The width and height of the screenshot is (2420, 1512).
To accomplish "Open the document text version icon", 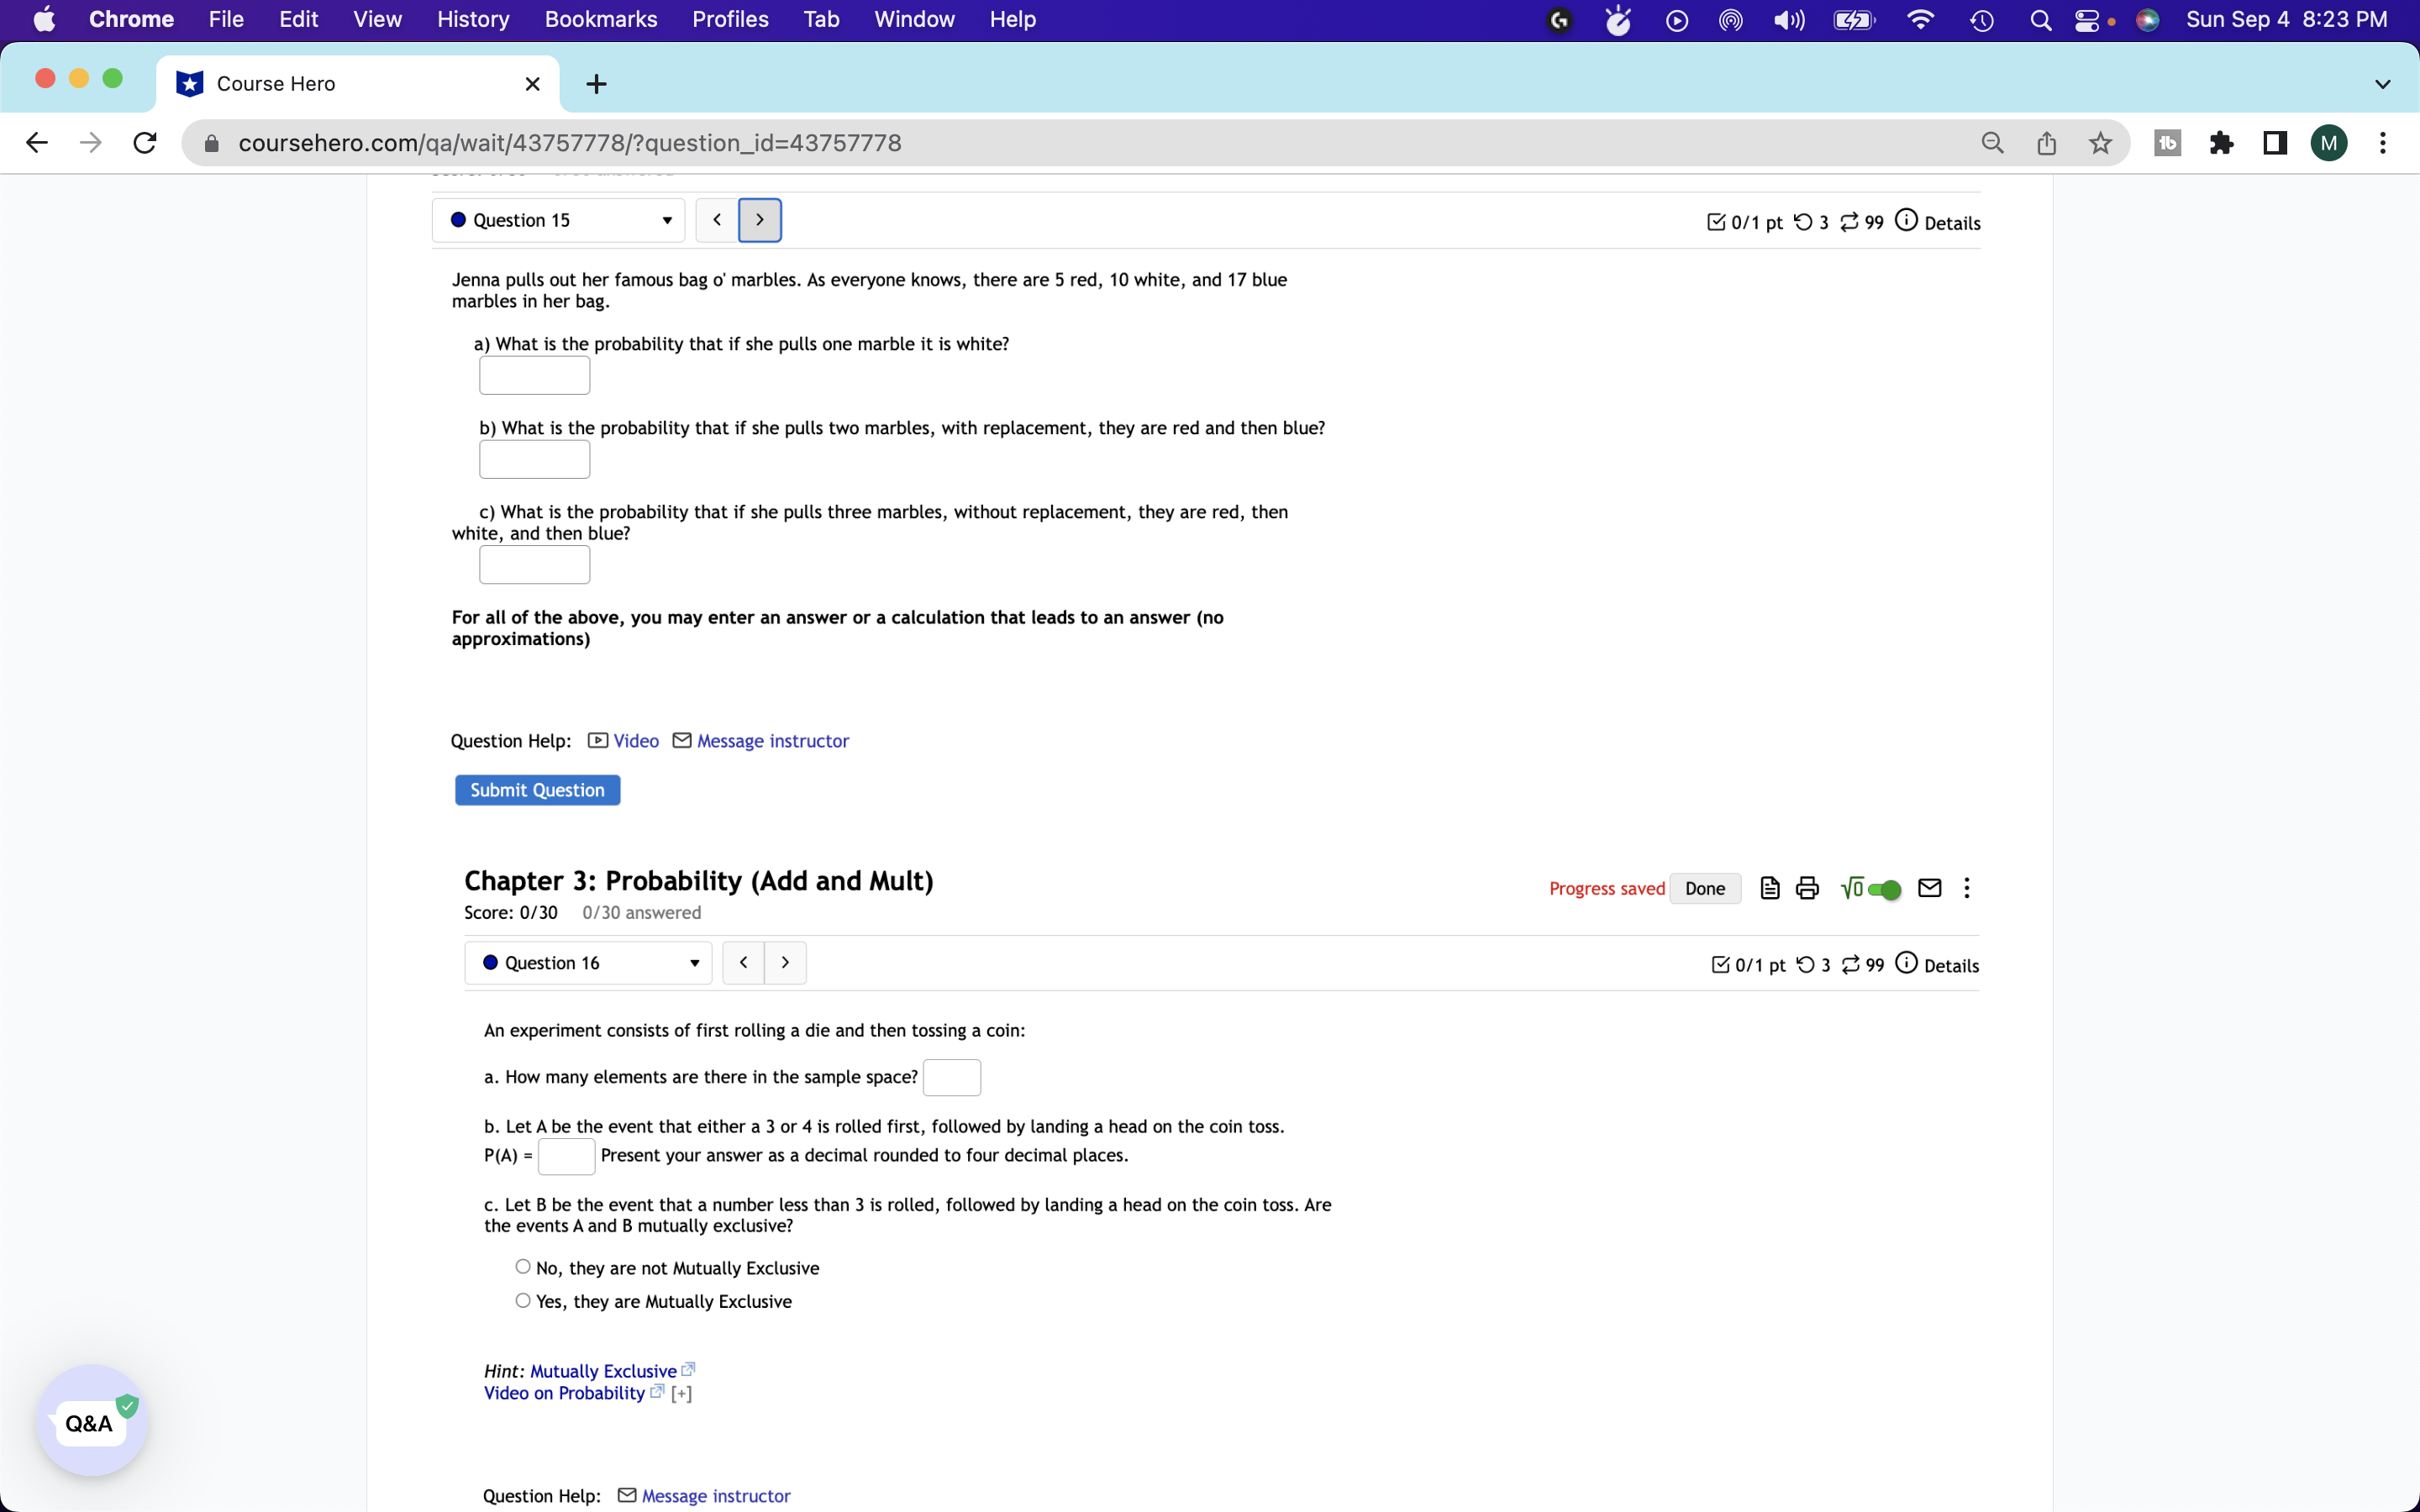I will [x=1769, y=888].
